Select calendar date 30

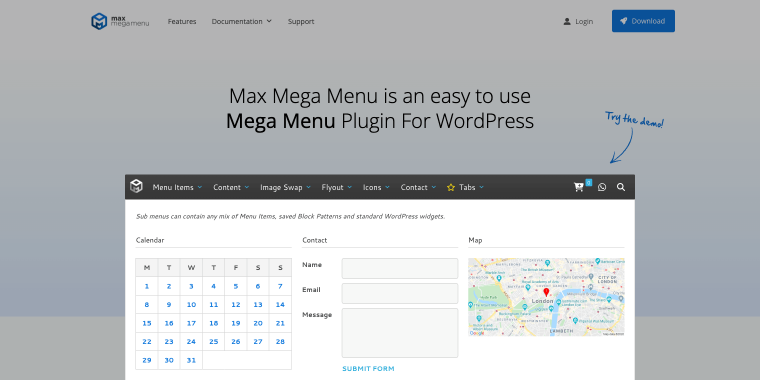click(x=169, y=360)
